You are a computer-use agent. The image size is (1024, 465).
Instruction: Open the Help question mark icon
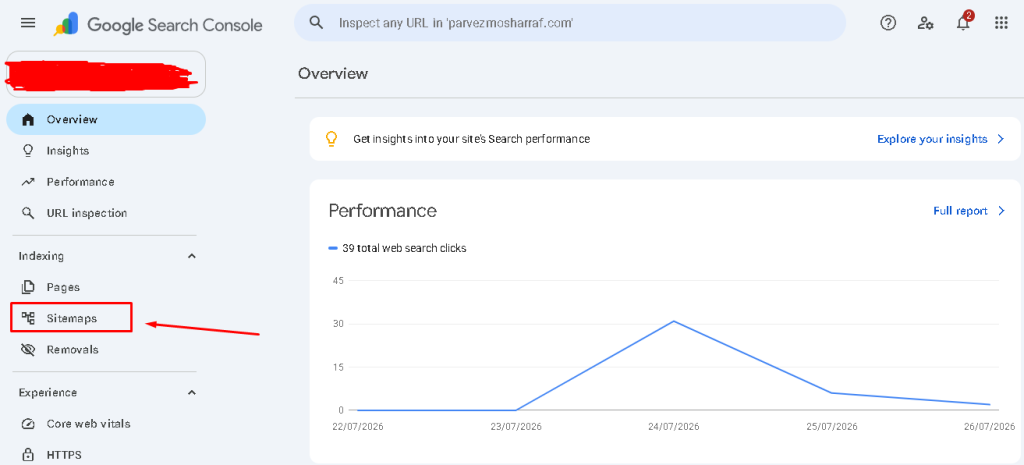coord(888,24)
